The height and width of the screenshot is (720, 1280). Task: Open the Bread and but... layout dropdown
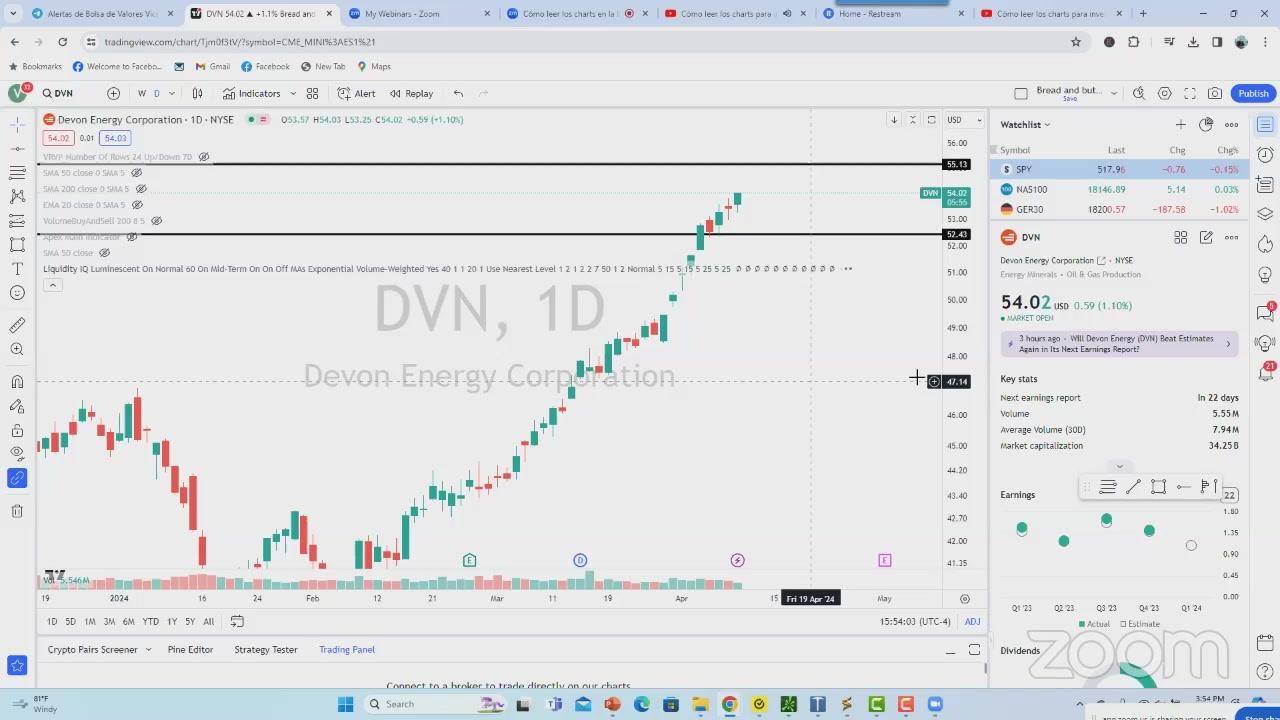click(x=1113, y=93)
